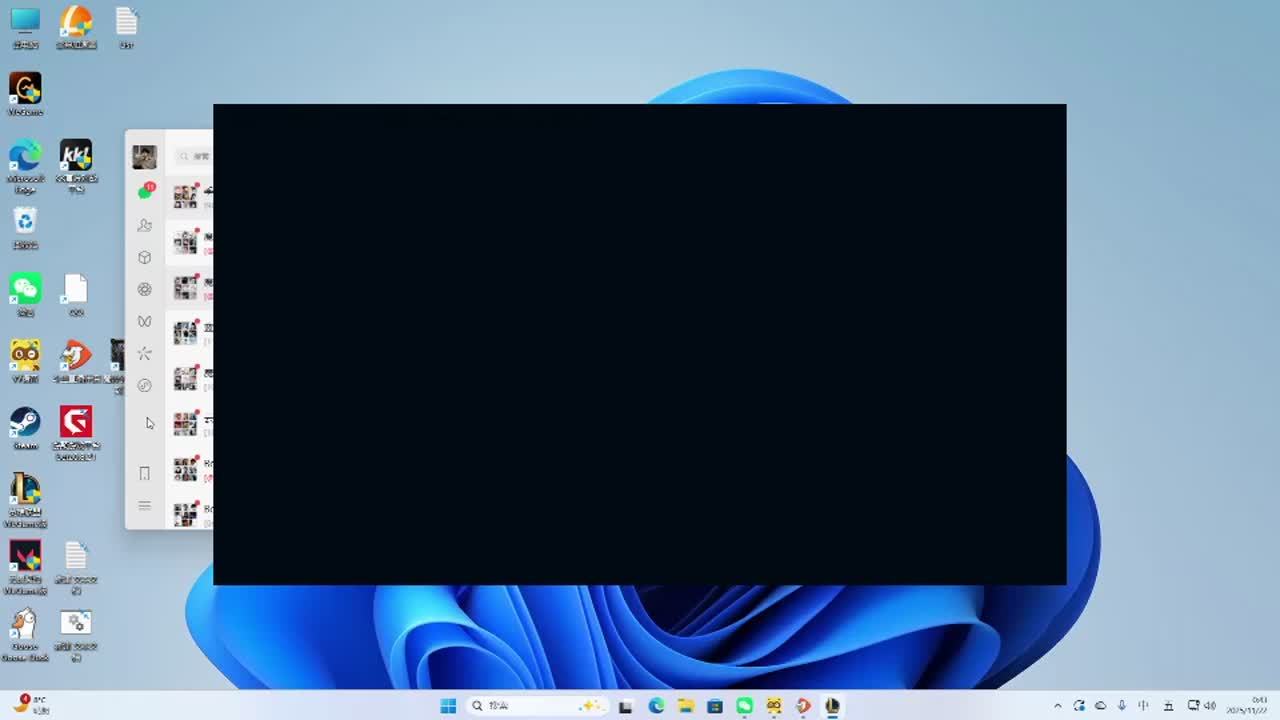Open WeChat chats with unread badge
The height and width of the screenshot is (720, 1280).
(x=145, y=192)
